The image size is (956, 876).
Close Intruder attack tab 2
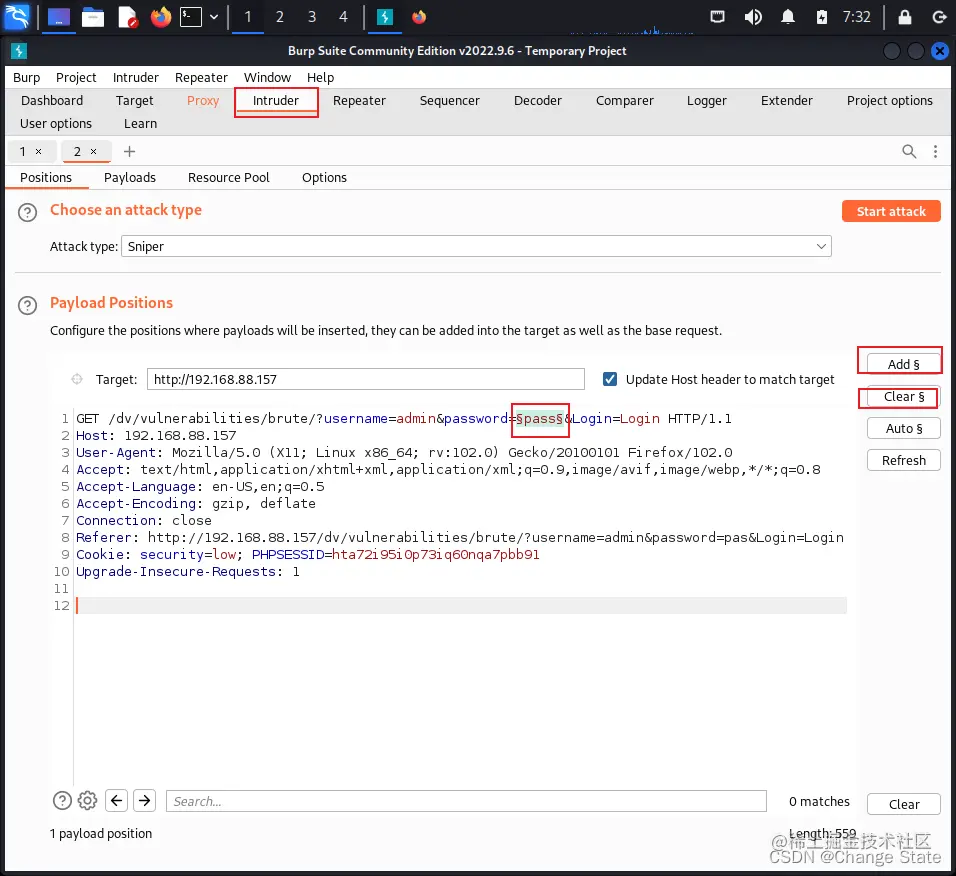coord(93,151)
